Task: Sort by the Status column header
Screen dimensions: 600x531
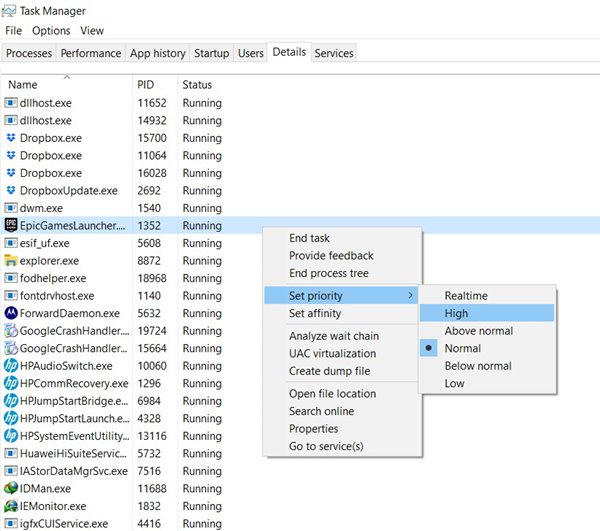Action: pos(197,85)
